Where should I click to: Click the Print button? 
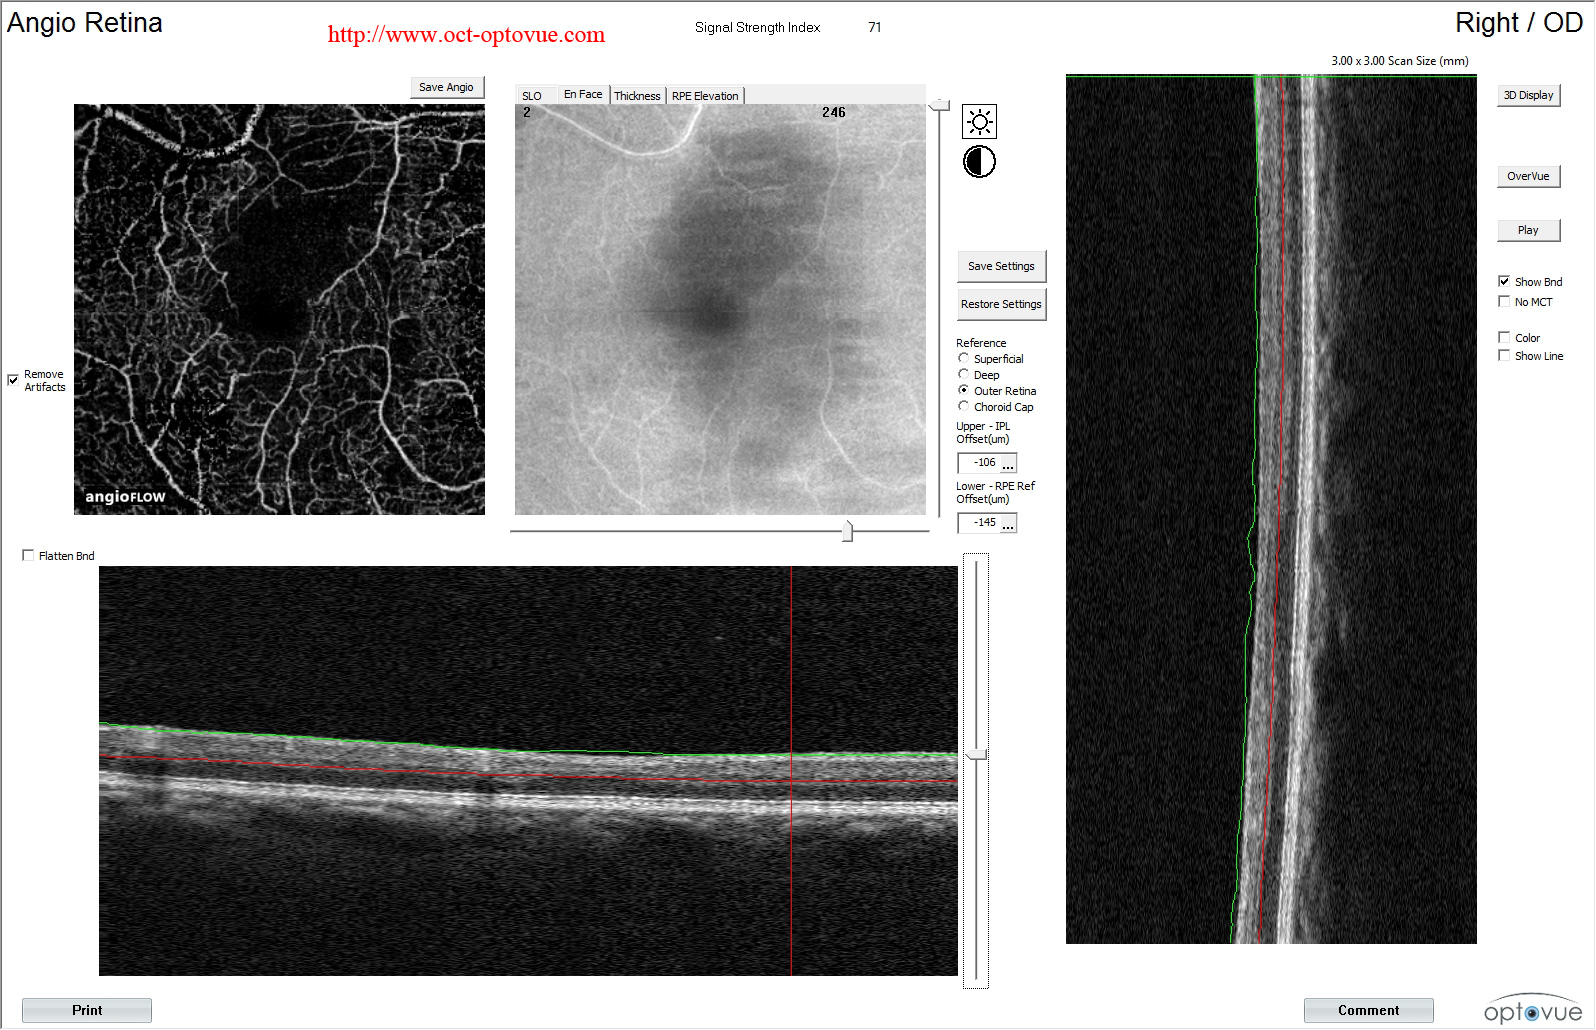coord(87,1010)
